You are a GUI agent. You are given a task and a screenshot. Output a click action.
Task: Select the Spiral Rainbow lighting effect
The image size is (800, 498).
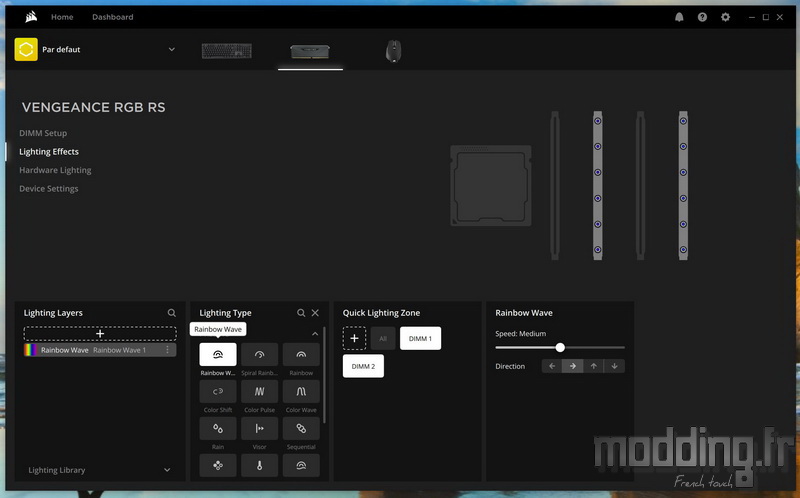point(259,354)
